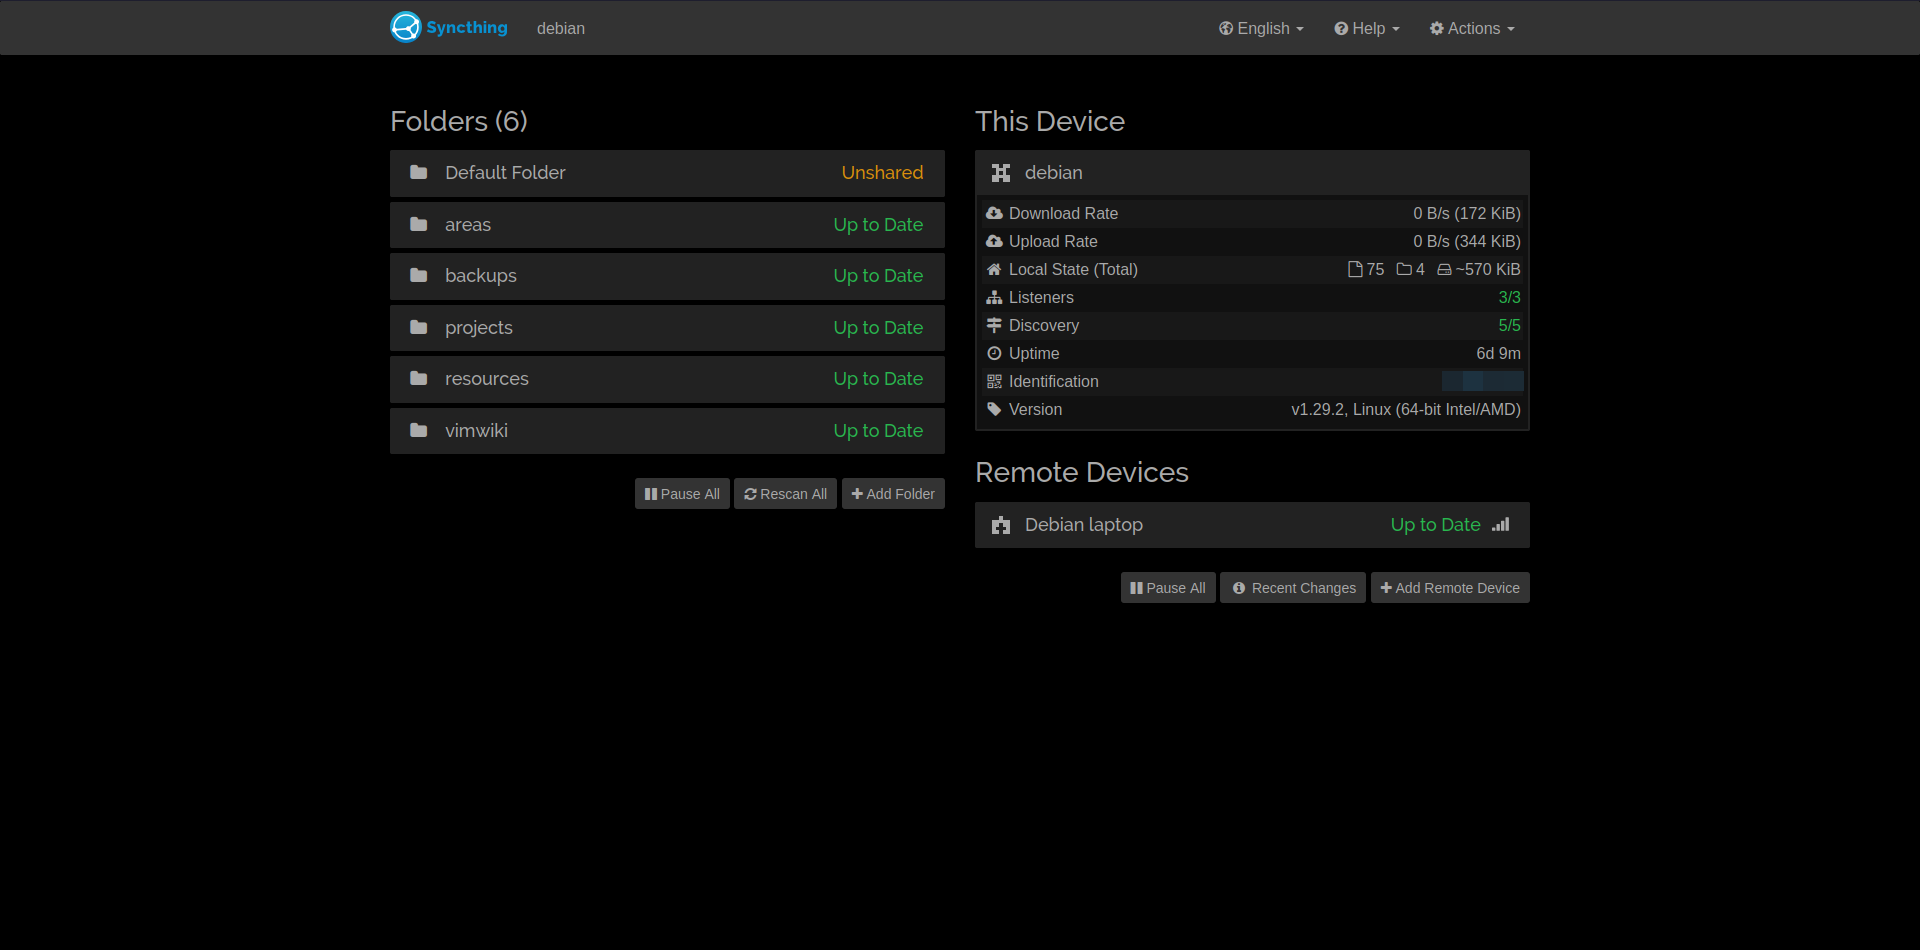Click the Remote Devices heading
This screenshot has height=950, width=1920.
coord(1082,472)
